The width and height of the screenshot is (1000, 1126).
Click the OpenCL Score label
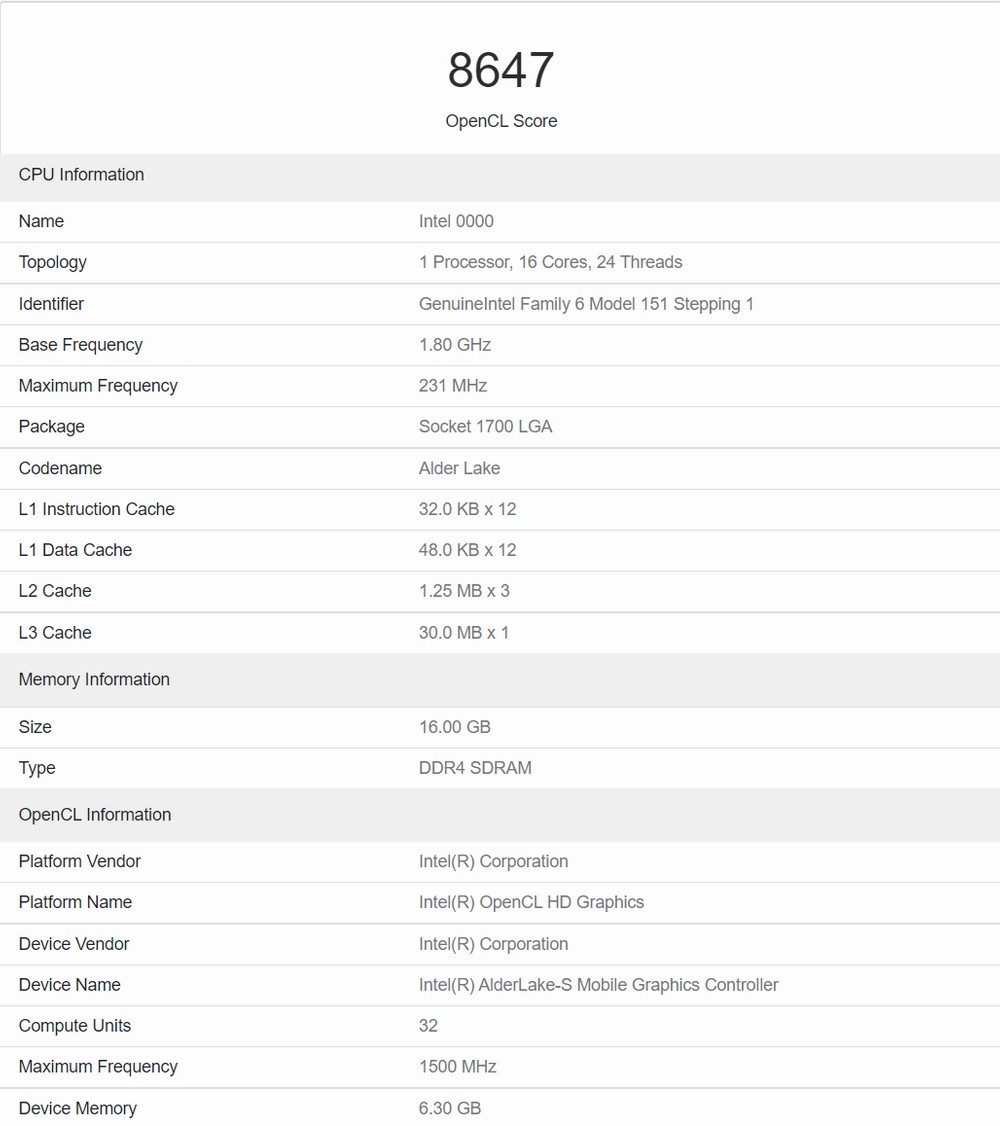tap(501, 121)
